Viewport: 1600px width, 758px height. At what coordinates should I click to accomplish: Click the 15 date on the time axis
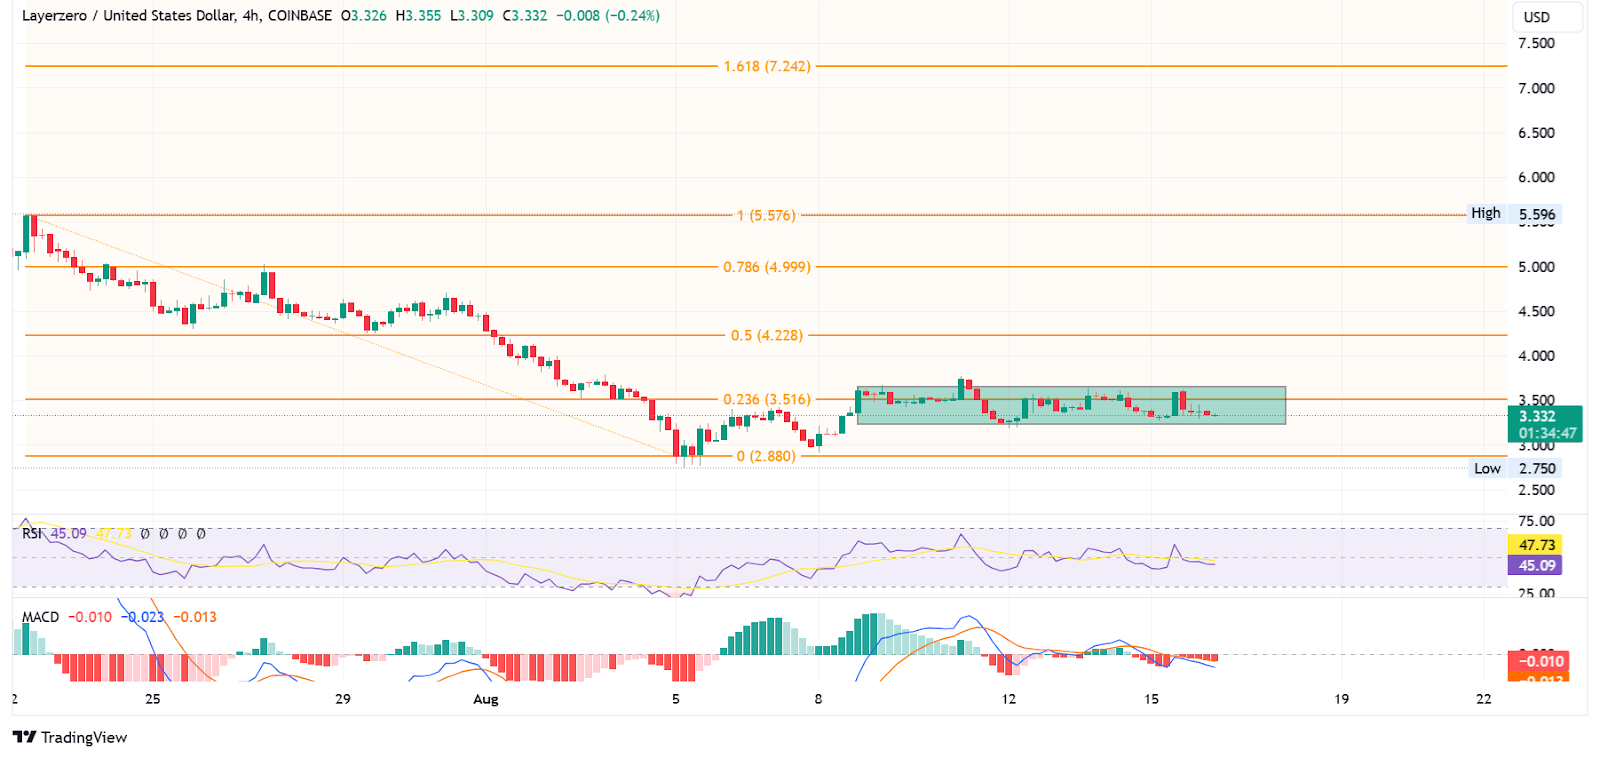1152,699
